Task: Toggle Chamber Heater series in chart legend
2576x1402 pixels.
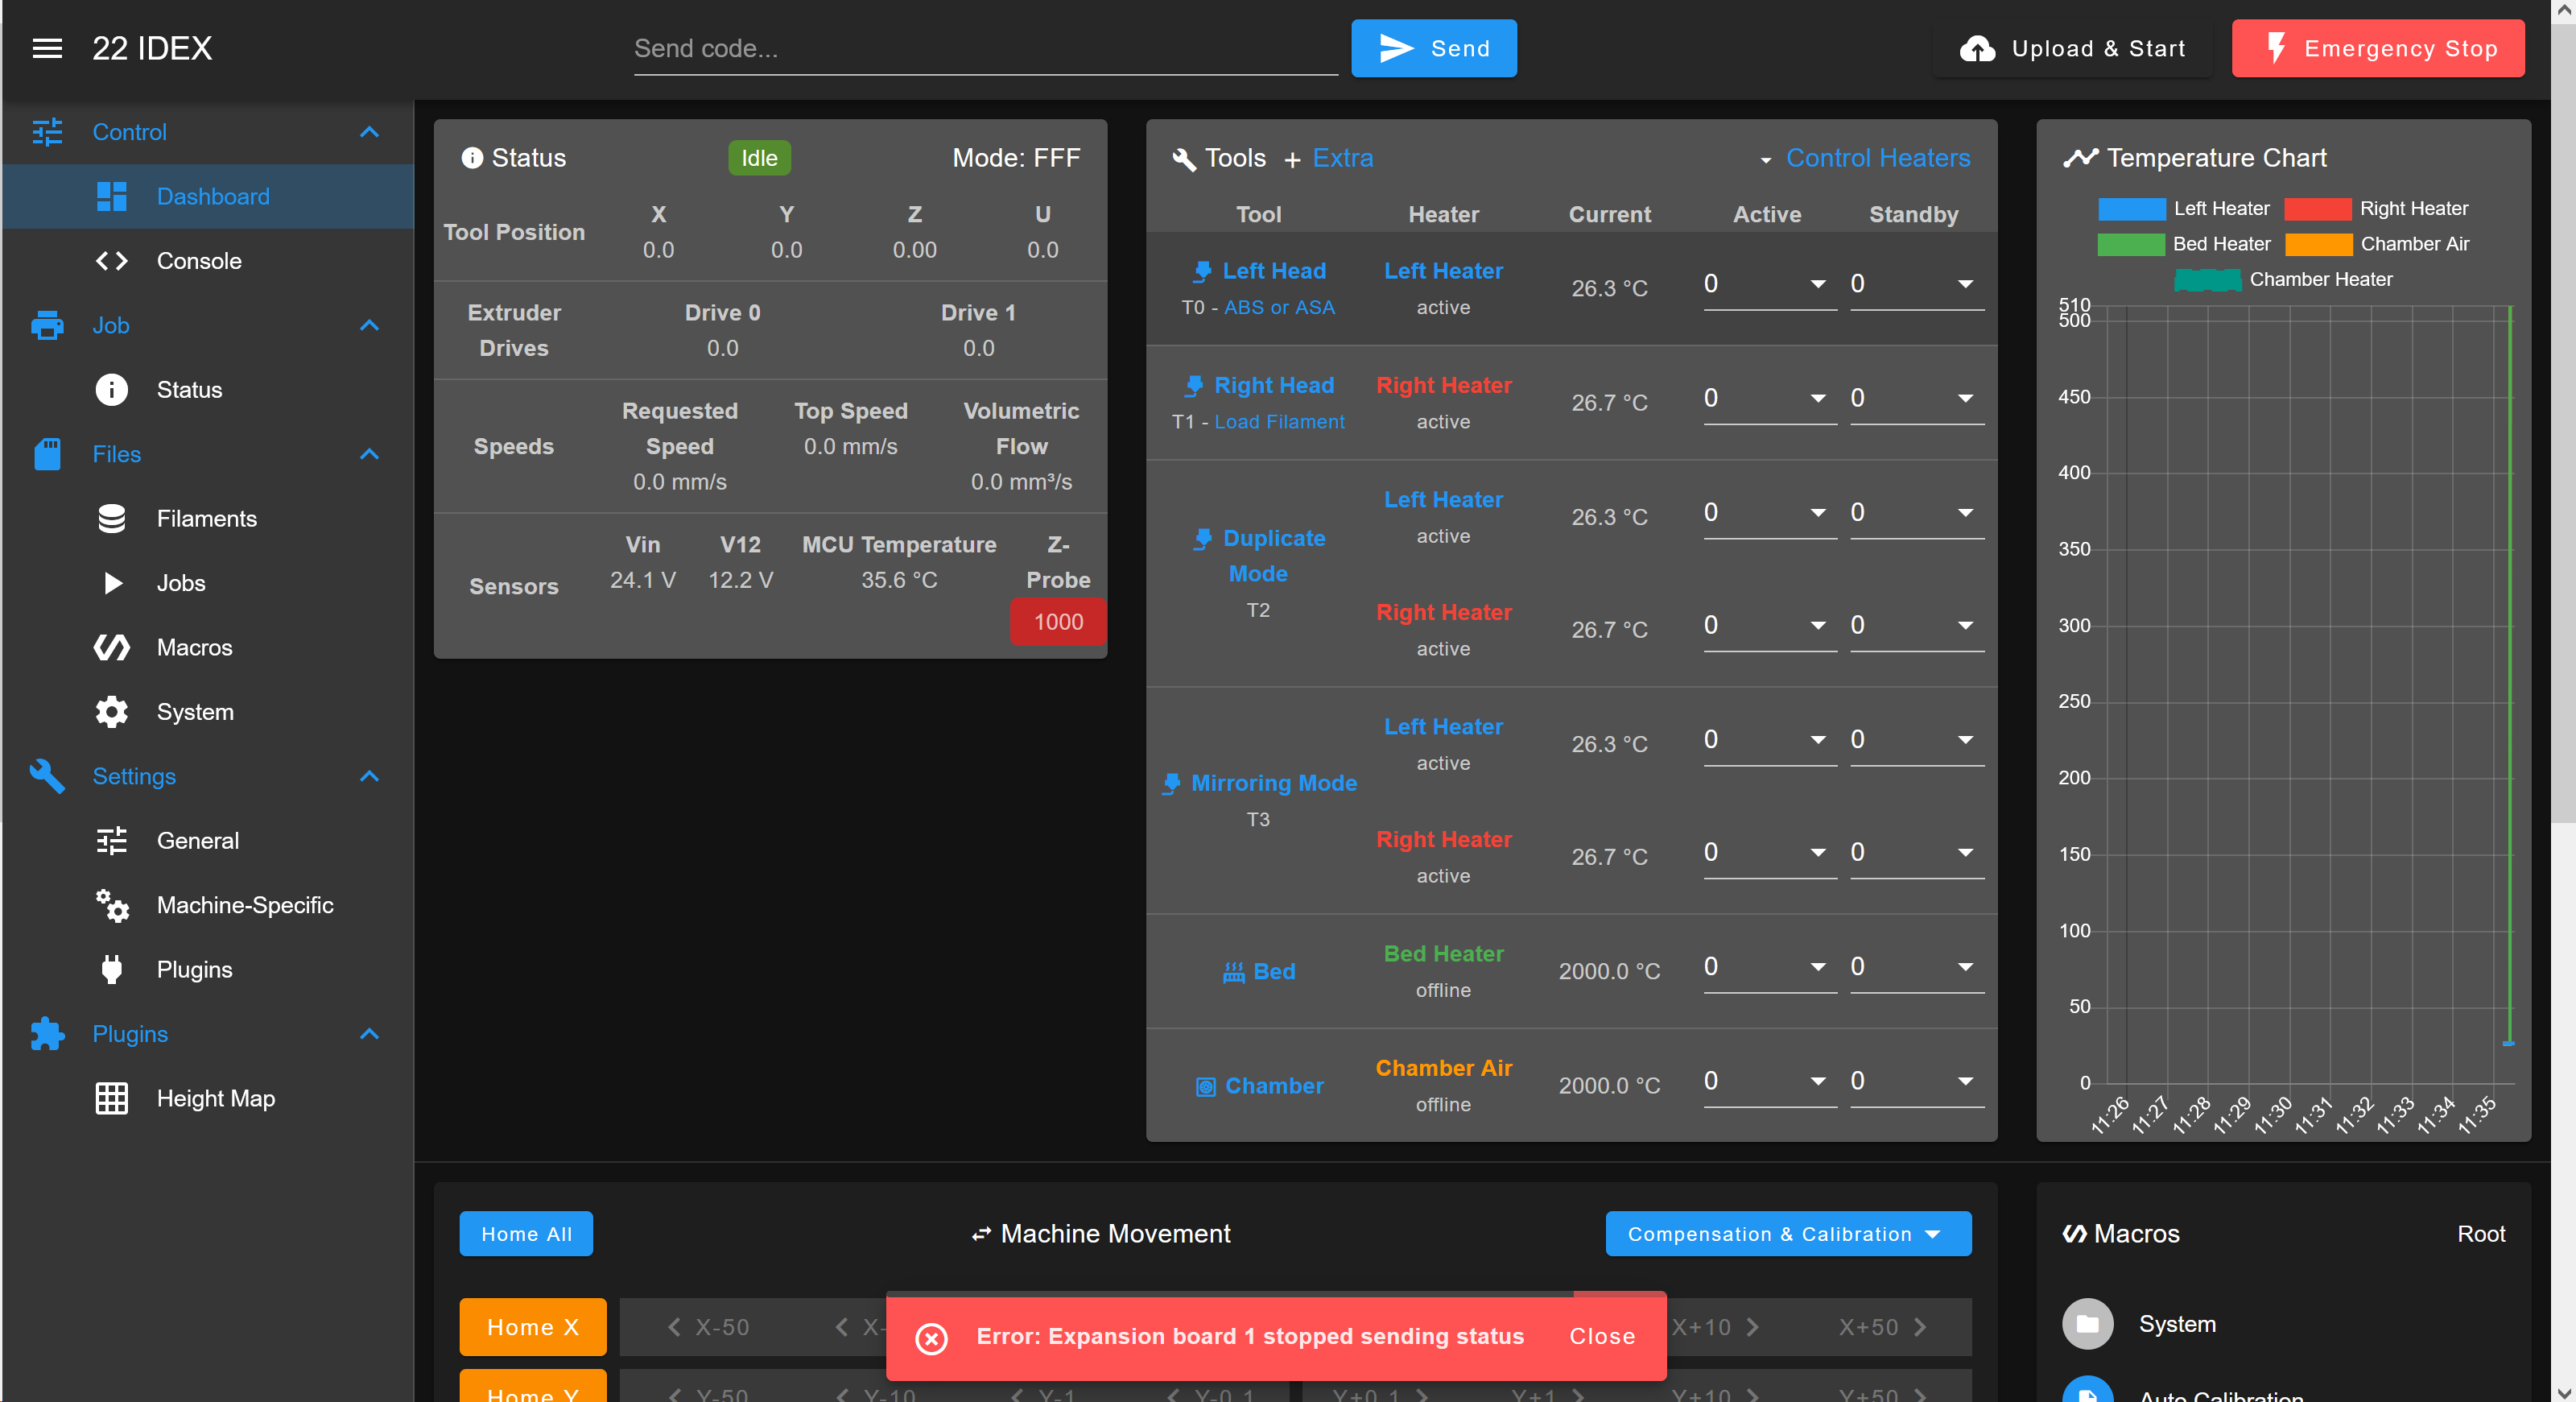Action: click(2283, 279)
